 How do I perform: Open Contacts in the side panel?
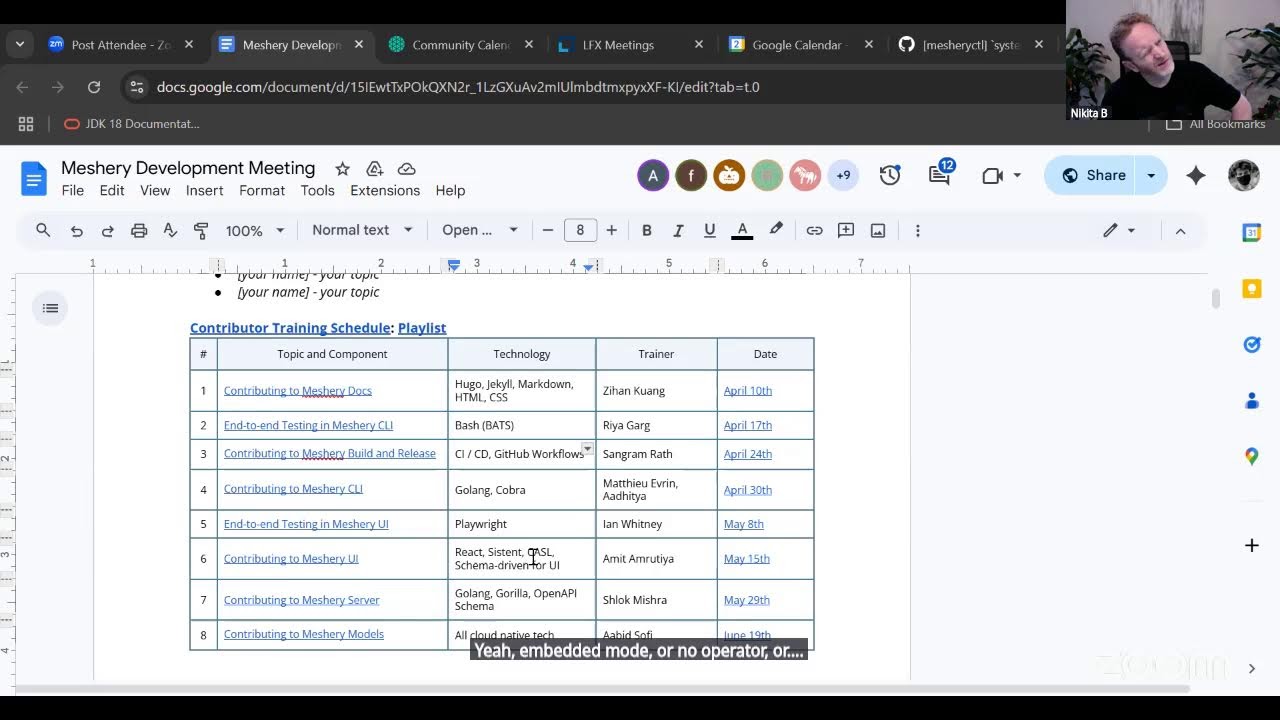pyautogui.click(x=1251, y=400)
